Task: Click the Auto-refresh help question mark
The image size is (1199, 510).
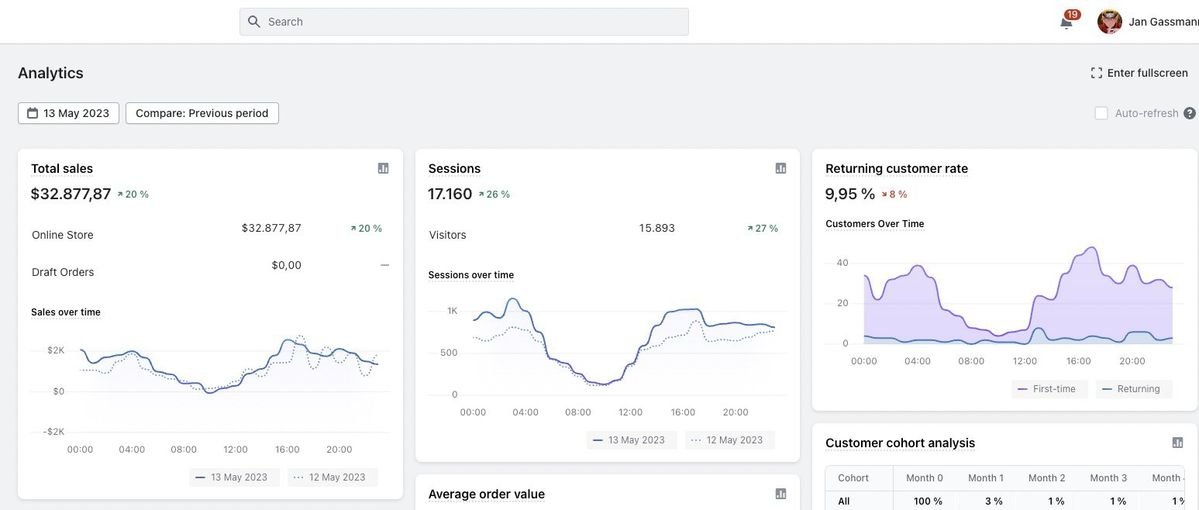Action: (x=1189, y=113)
